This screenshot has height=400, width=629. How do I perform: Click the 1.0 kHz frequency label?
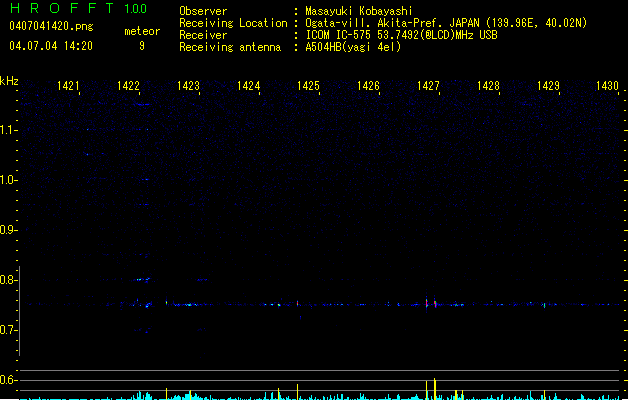(x=8, y=180)
